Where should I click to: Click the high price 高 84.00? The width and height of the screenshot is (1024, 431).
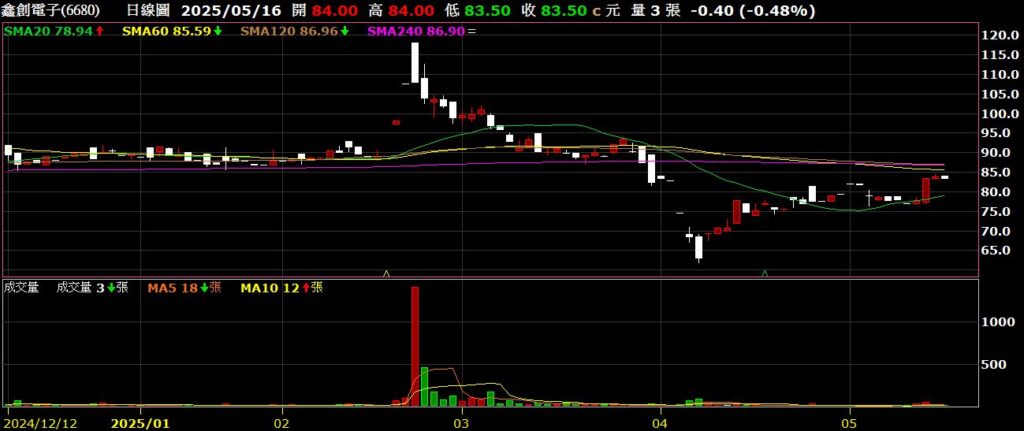click(x=401, y=10)
